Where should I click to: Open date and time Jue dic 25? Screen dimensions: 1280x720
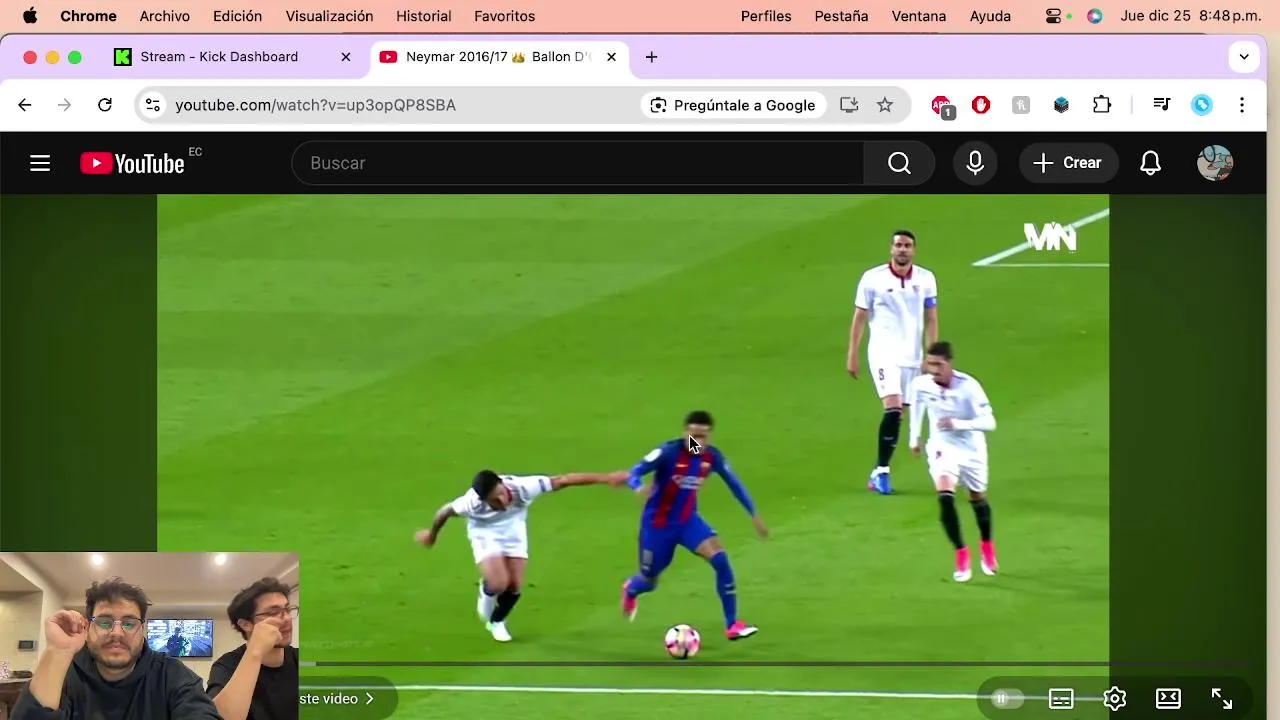point(1191,16)
